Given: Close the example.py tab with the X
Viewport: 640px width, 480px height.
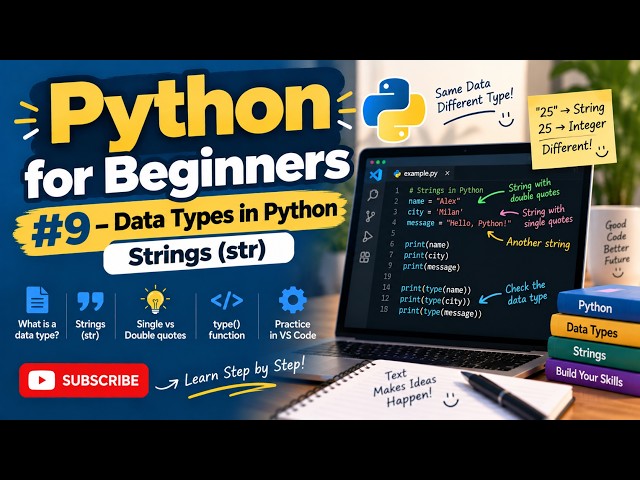Looking at the screenshot, I should pyautogui.click(x=447, y=173).
